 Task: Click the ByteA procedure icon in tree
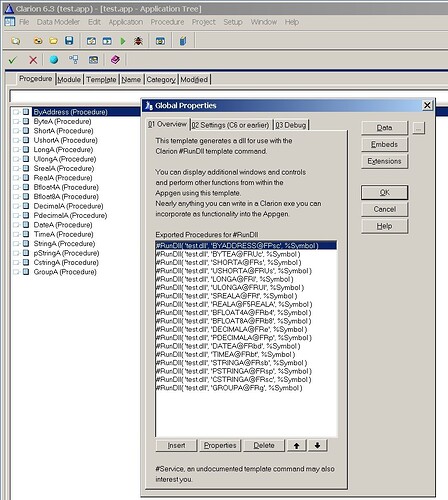(x=26, y=121)
